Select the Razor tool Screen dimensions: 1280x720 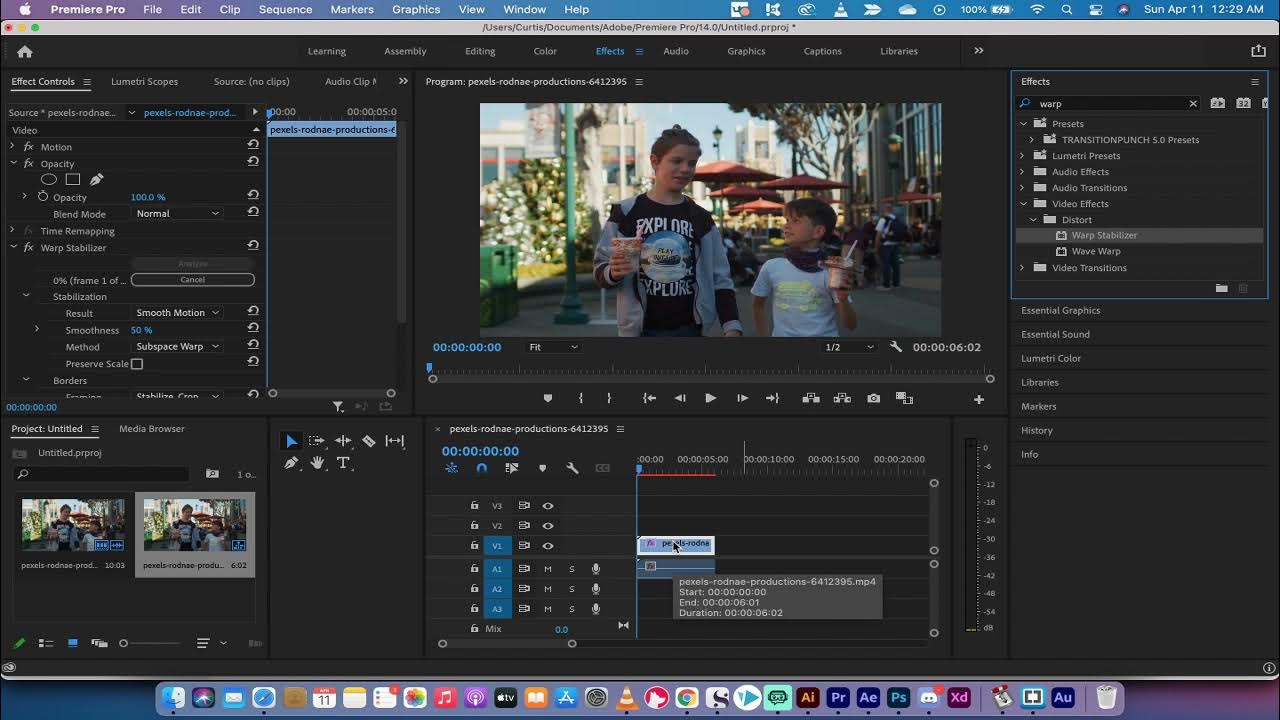point(369,441)
